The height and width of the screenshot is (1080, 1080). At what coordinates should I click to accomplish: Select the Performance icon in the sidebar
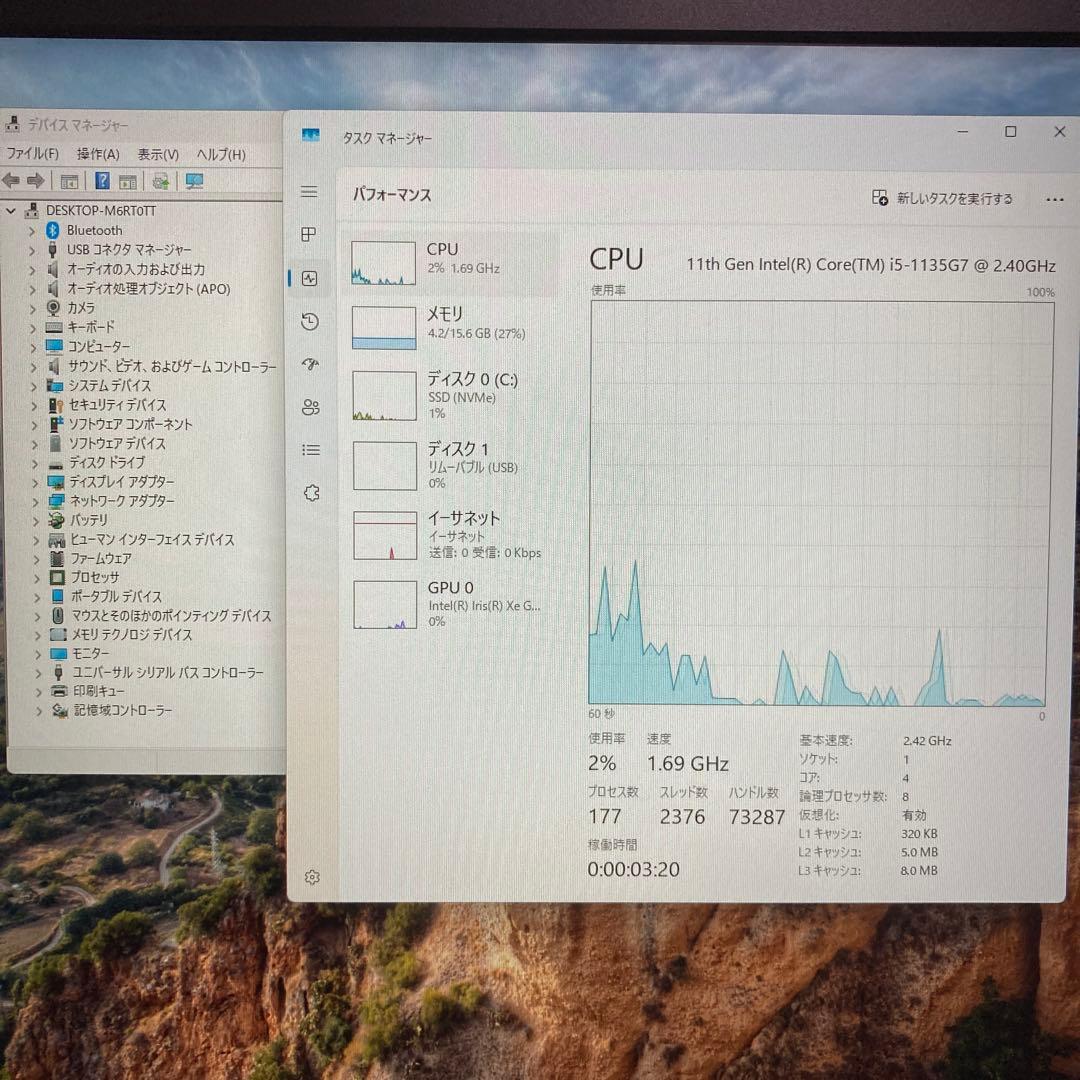tap(310, 278)
